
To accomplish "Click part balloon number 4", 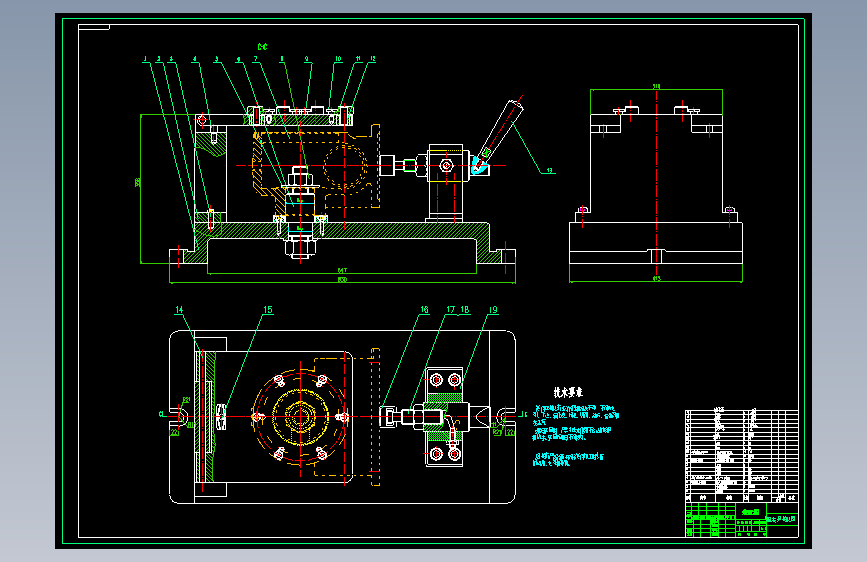I will pyautogui.click(x=195, y=59).
